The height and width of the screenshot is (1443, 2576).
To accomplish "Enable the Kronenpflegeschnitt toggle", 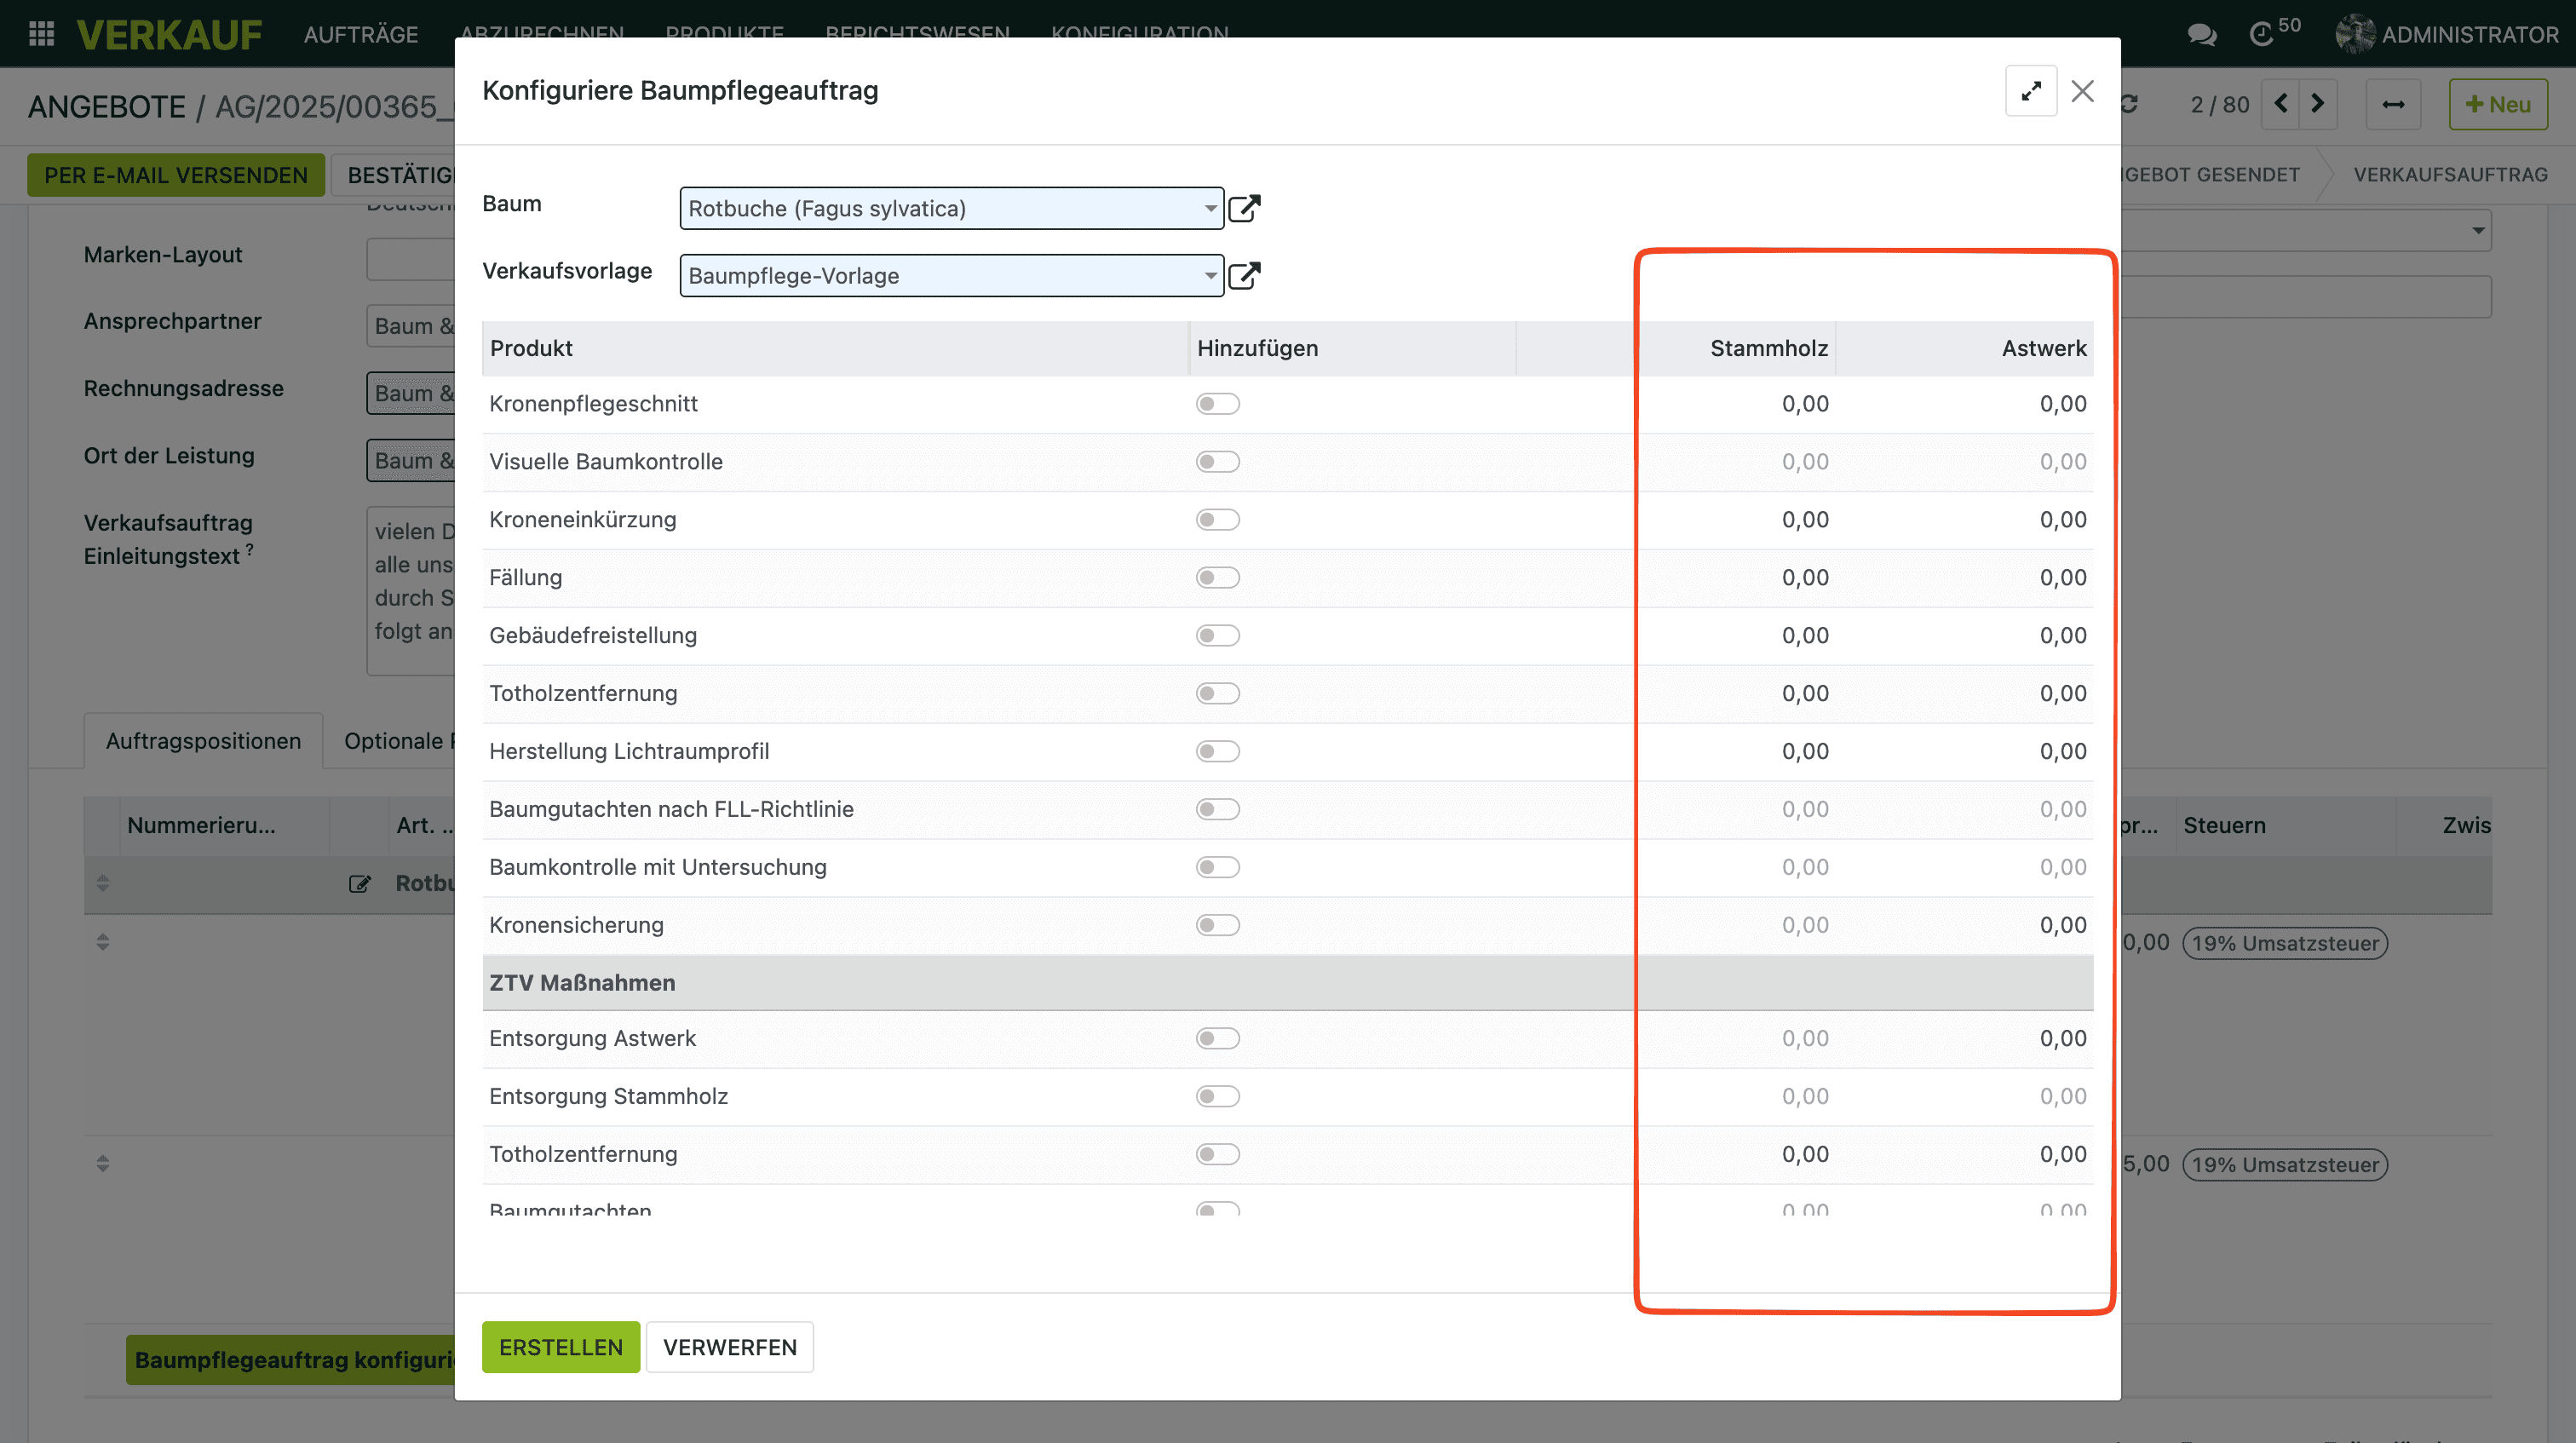I will [x=1217, y=404].
